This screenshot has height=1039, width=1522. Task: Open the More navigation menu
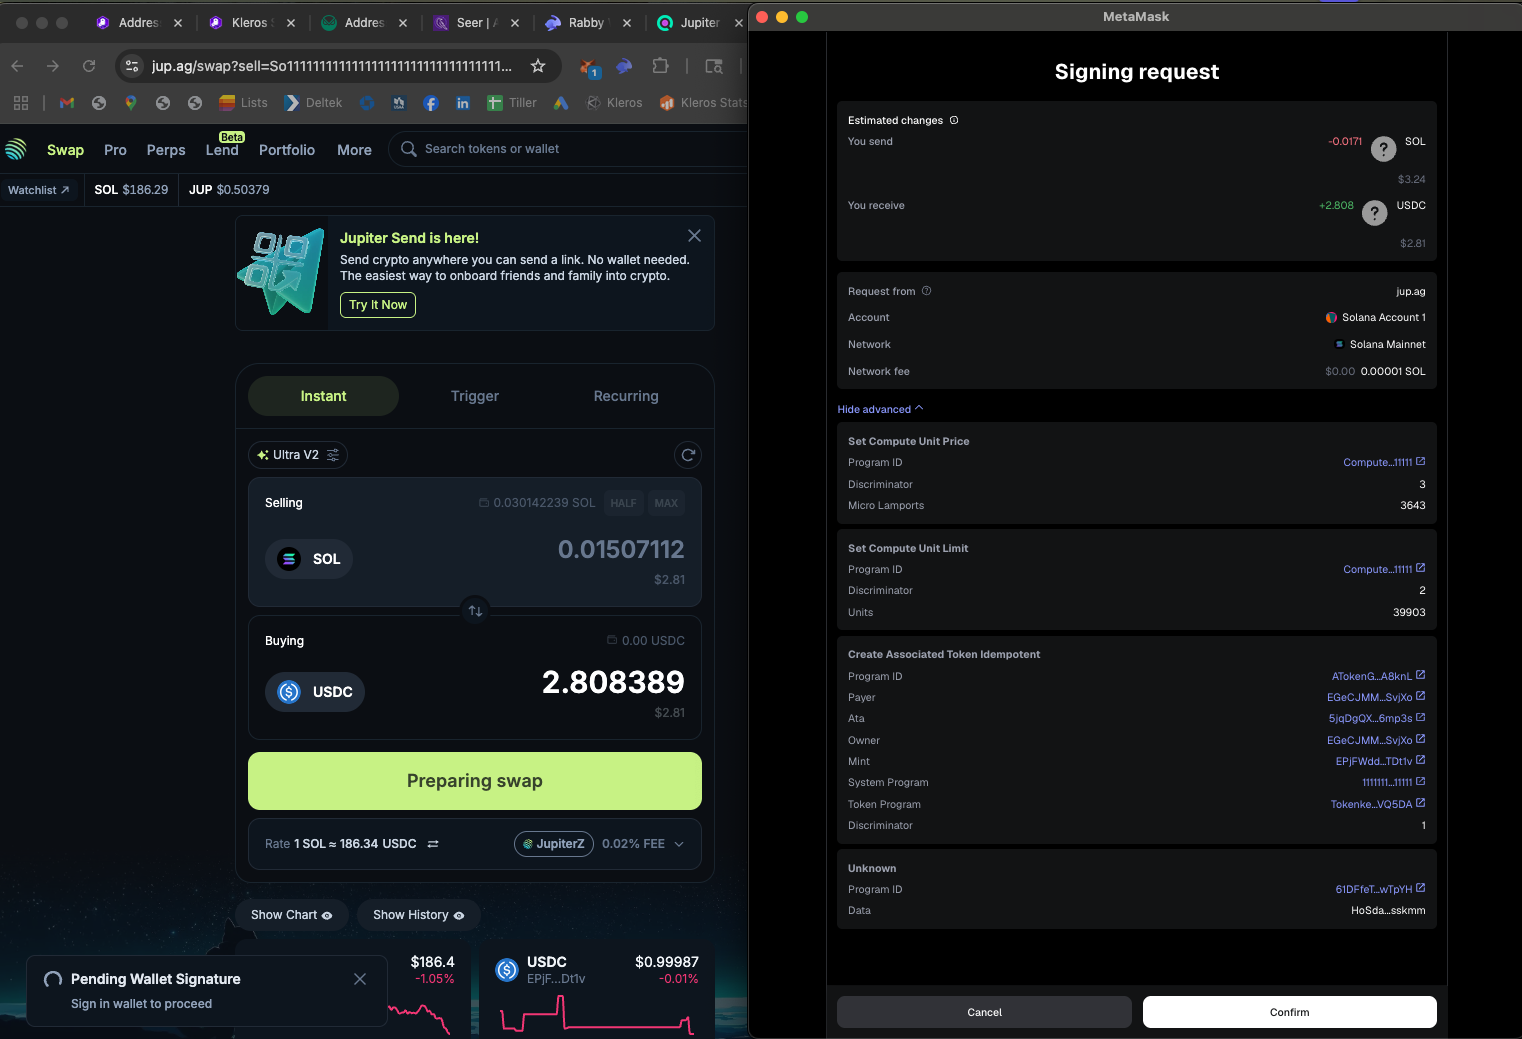pyautogui.click(x=354, y=150)
